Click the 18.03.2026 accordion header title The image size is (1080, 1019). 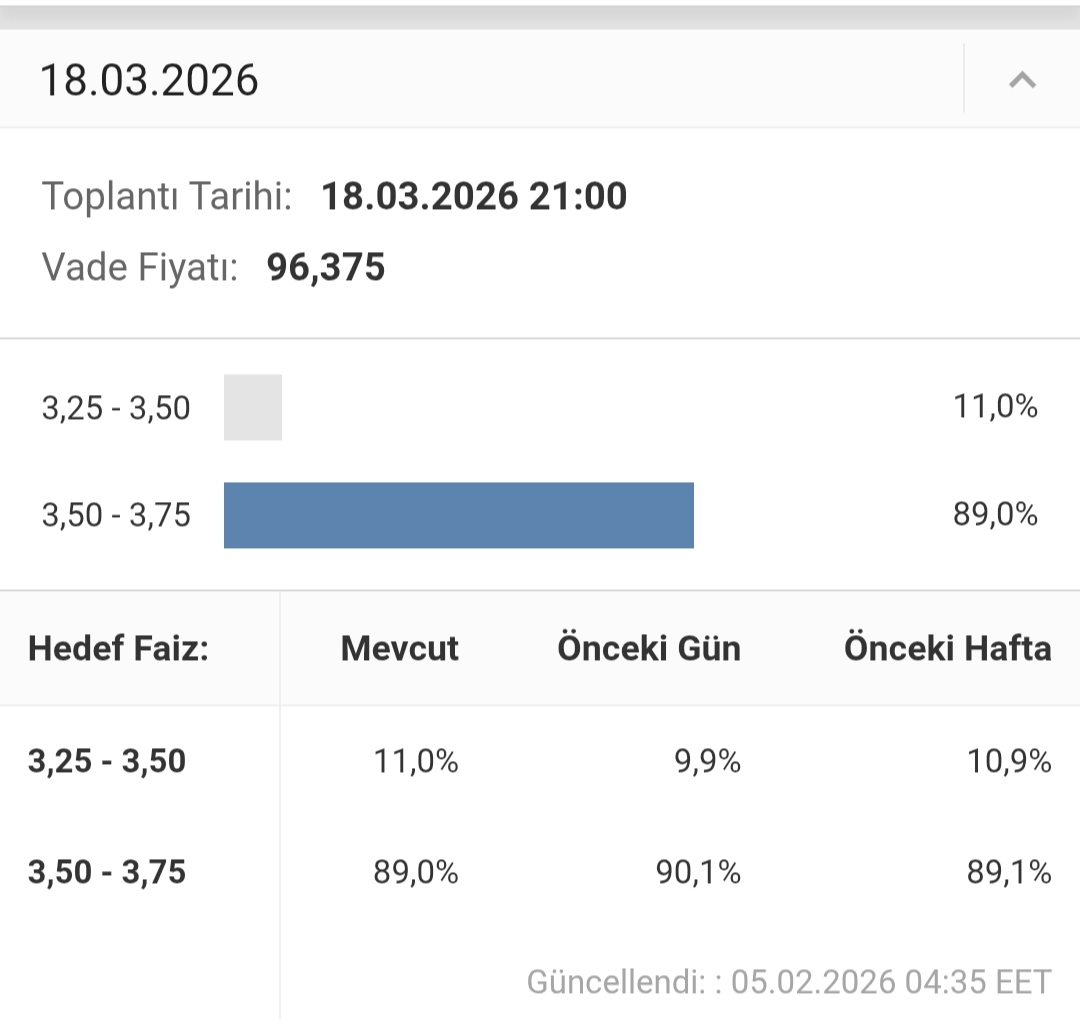149,80
